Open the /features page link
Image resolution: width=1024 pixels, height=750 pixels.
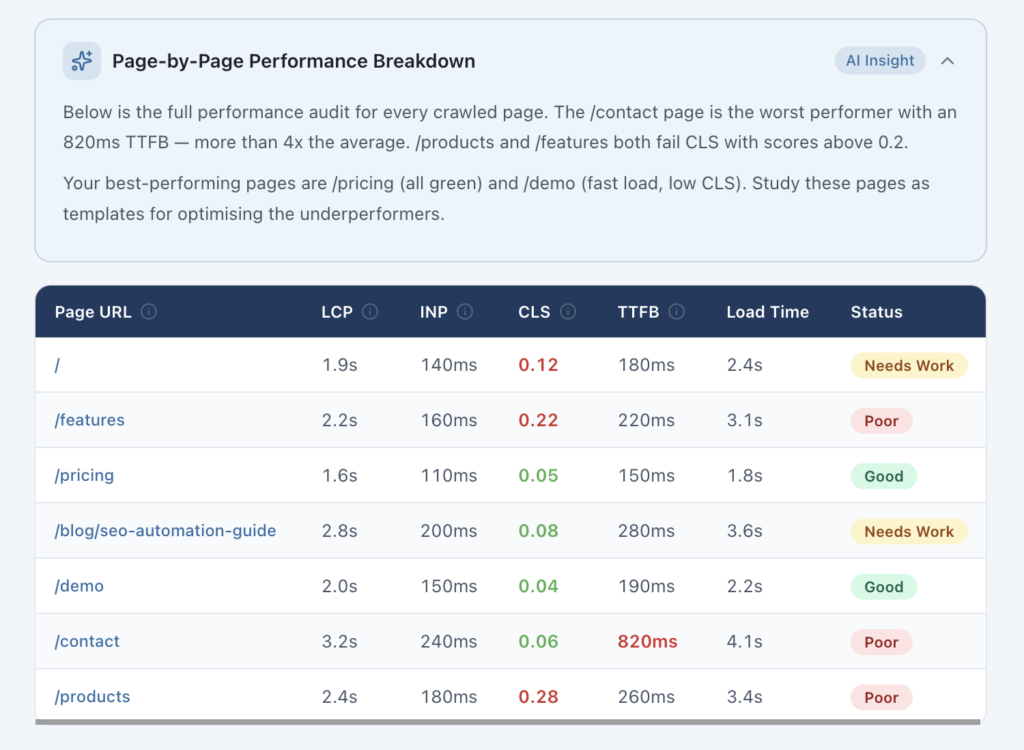[x=89, y=420]
